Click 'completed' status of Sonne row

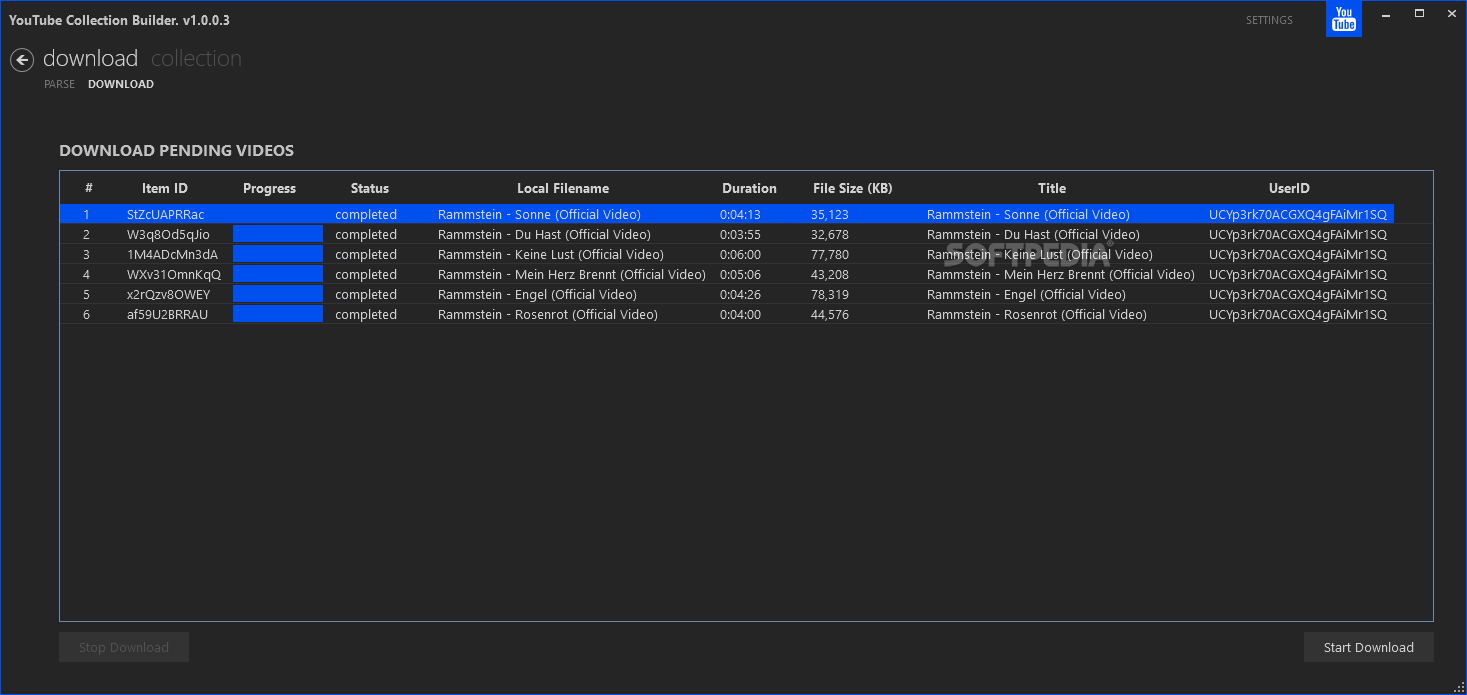[x=366, y=215]
